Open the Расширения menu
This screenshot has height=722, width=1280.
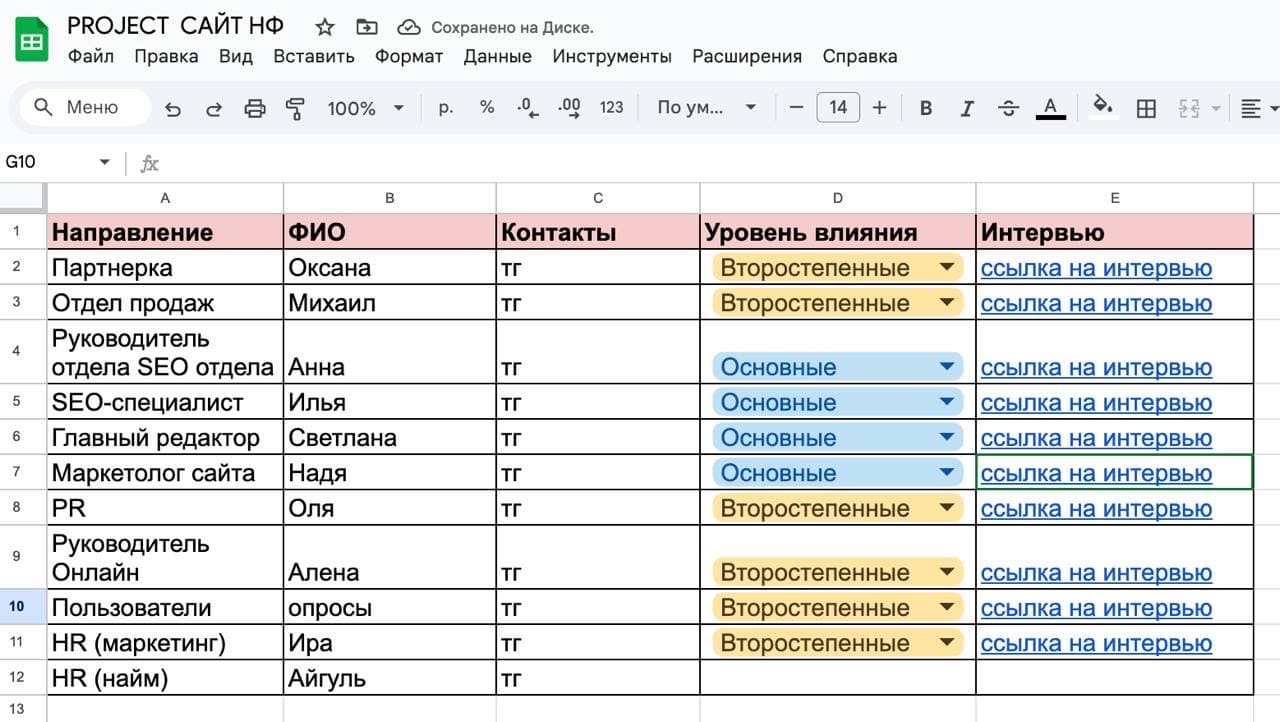tap(746, 56)
